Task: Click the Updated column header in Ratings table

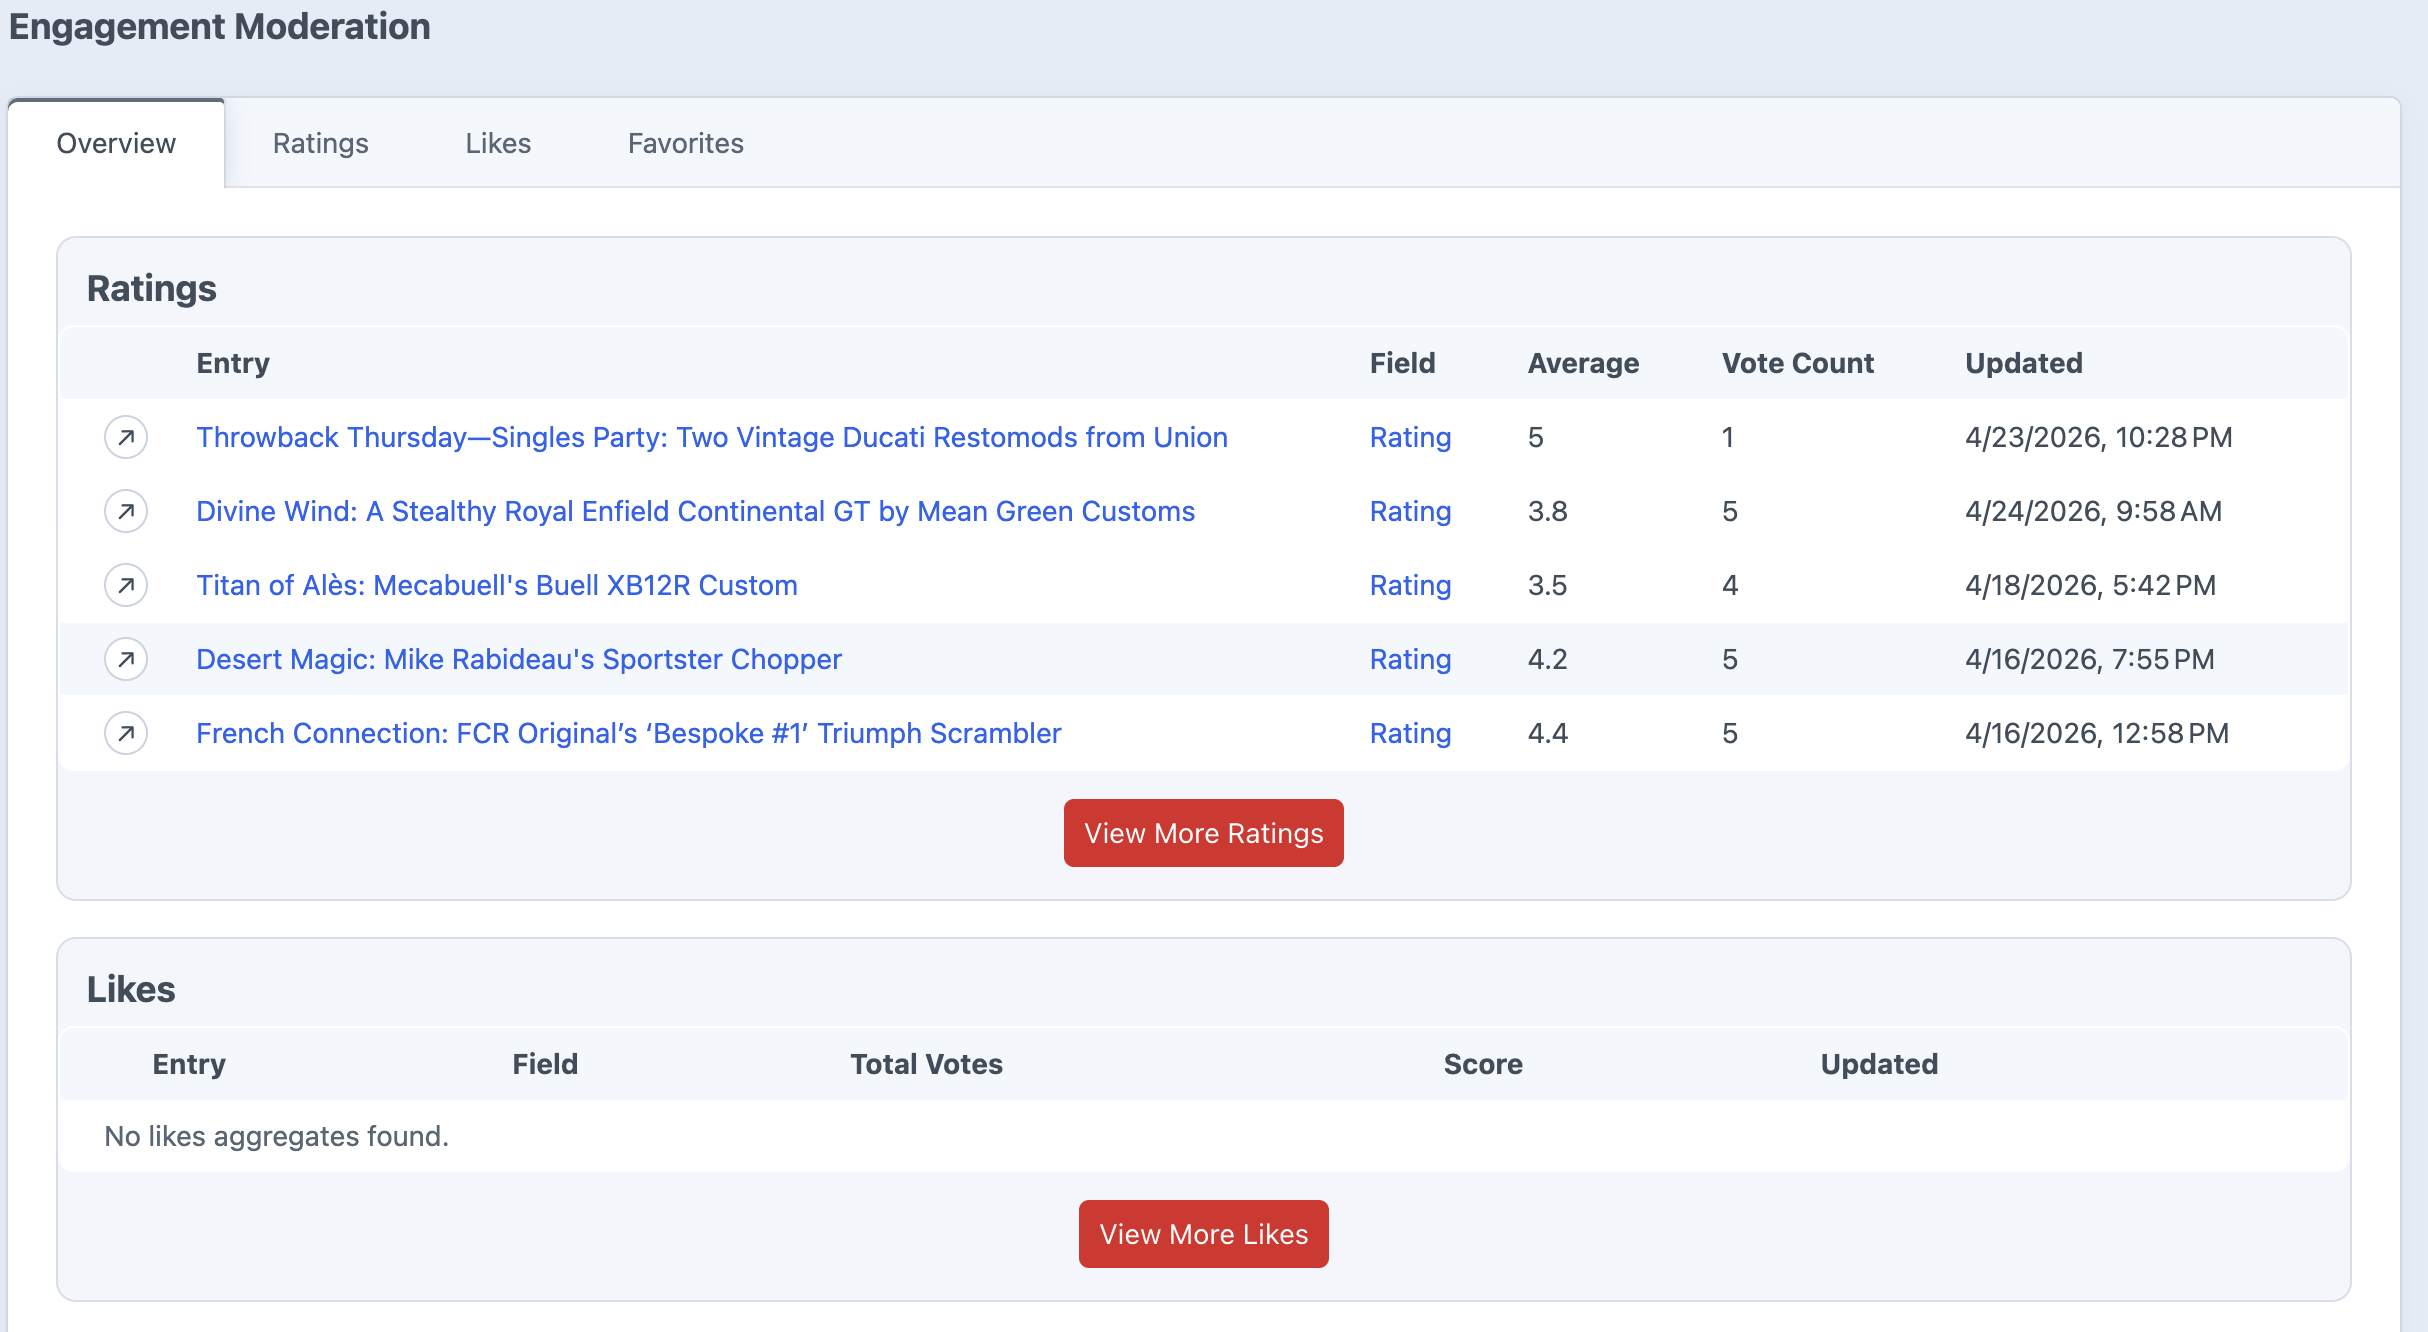Action: [x=2024, y=363]
